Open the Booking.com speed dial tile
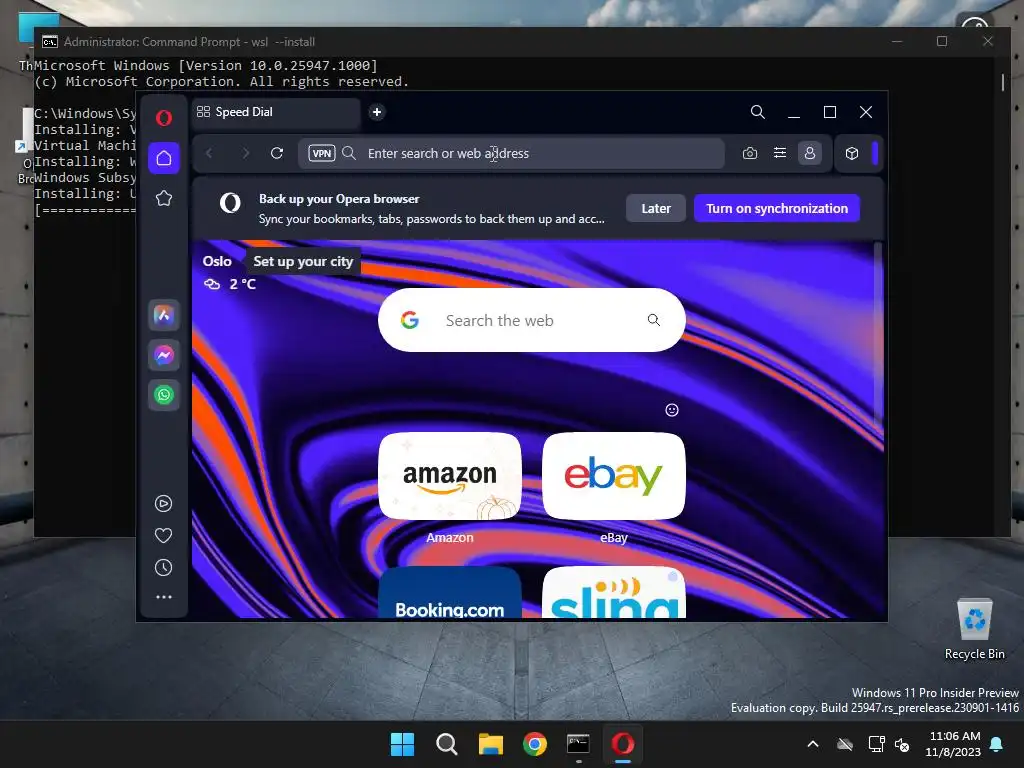Screen dimensions: 1024x768 click(450, 592)
